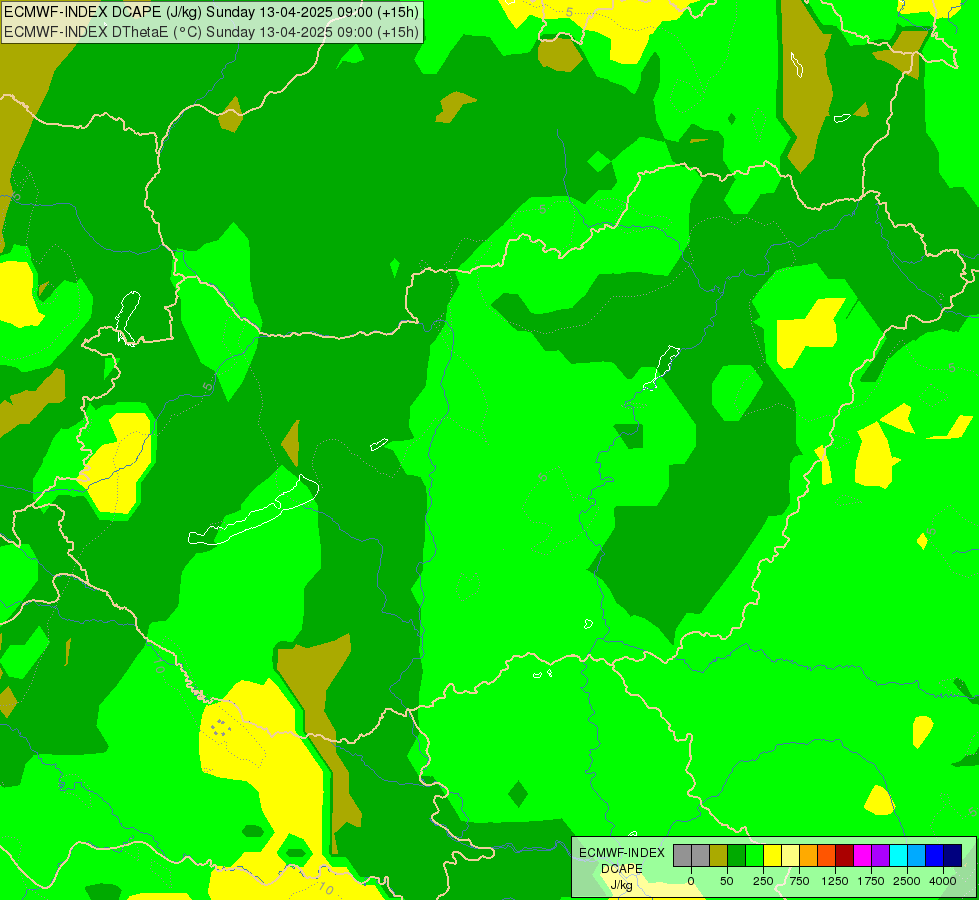The width and height of the screenshot is (979, 900).
Task: Pick the saturated yellow legend swatch
Action: [772, 856]
